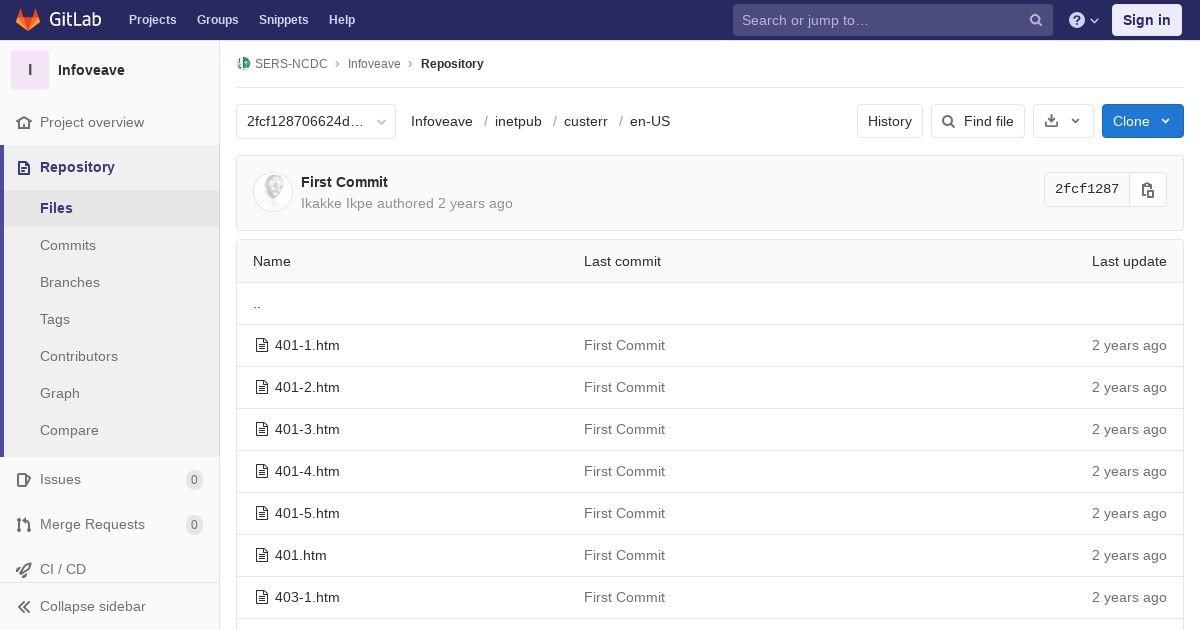Open the Help menu item in navbar
The image size is (1200, 630).
342,20
